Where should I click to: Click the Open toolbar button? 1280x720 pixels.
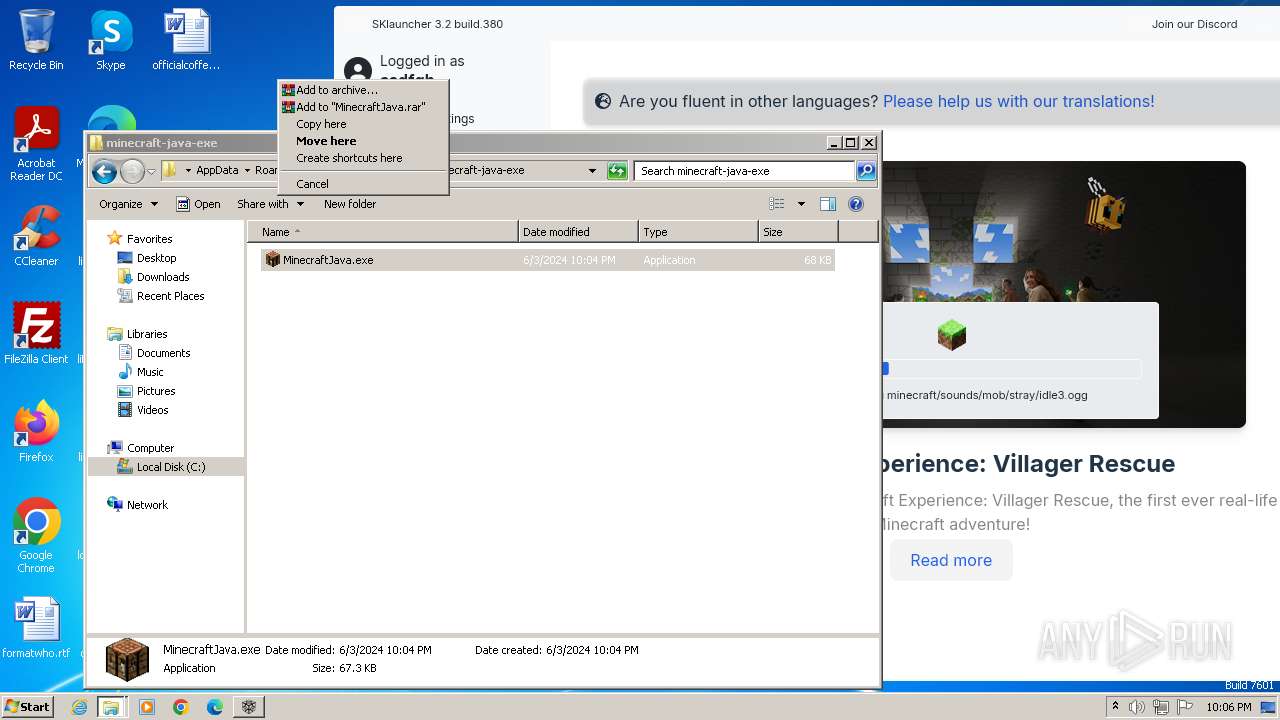pyautogui.click(x=198, y=204)
